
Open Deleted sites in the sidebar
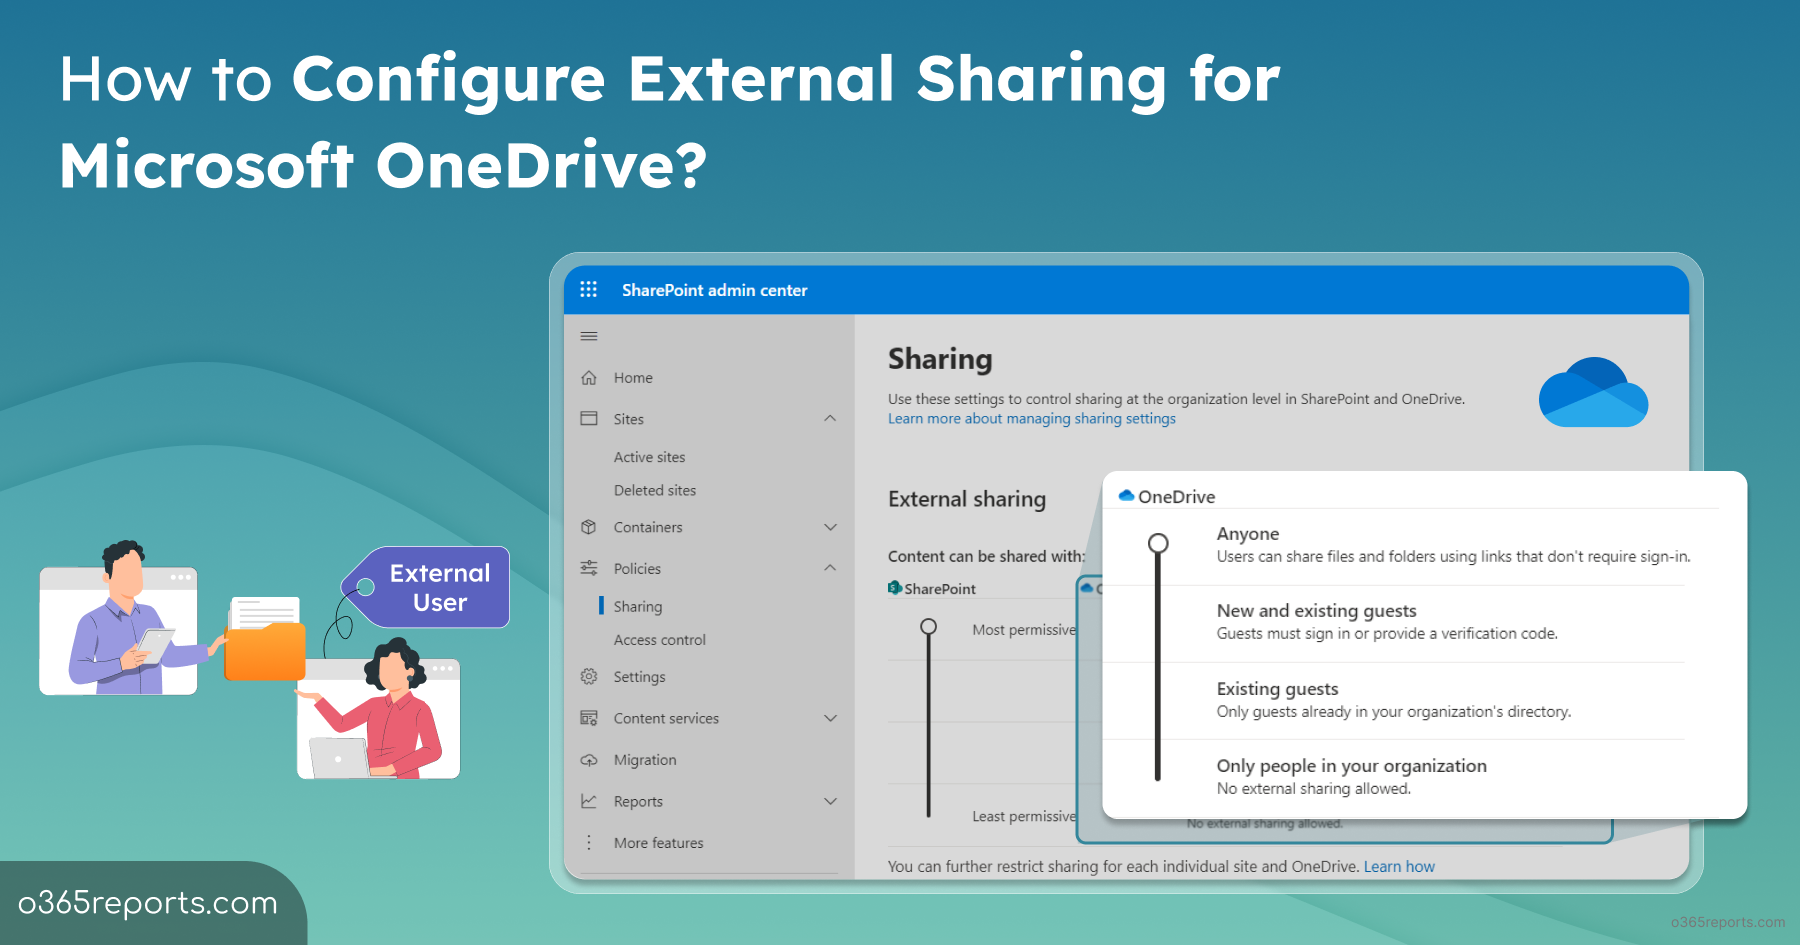pyautogui.click(x=654, y=490)
